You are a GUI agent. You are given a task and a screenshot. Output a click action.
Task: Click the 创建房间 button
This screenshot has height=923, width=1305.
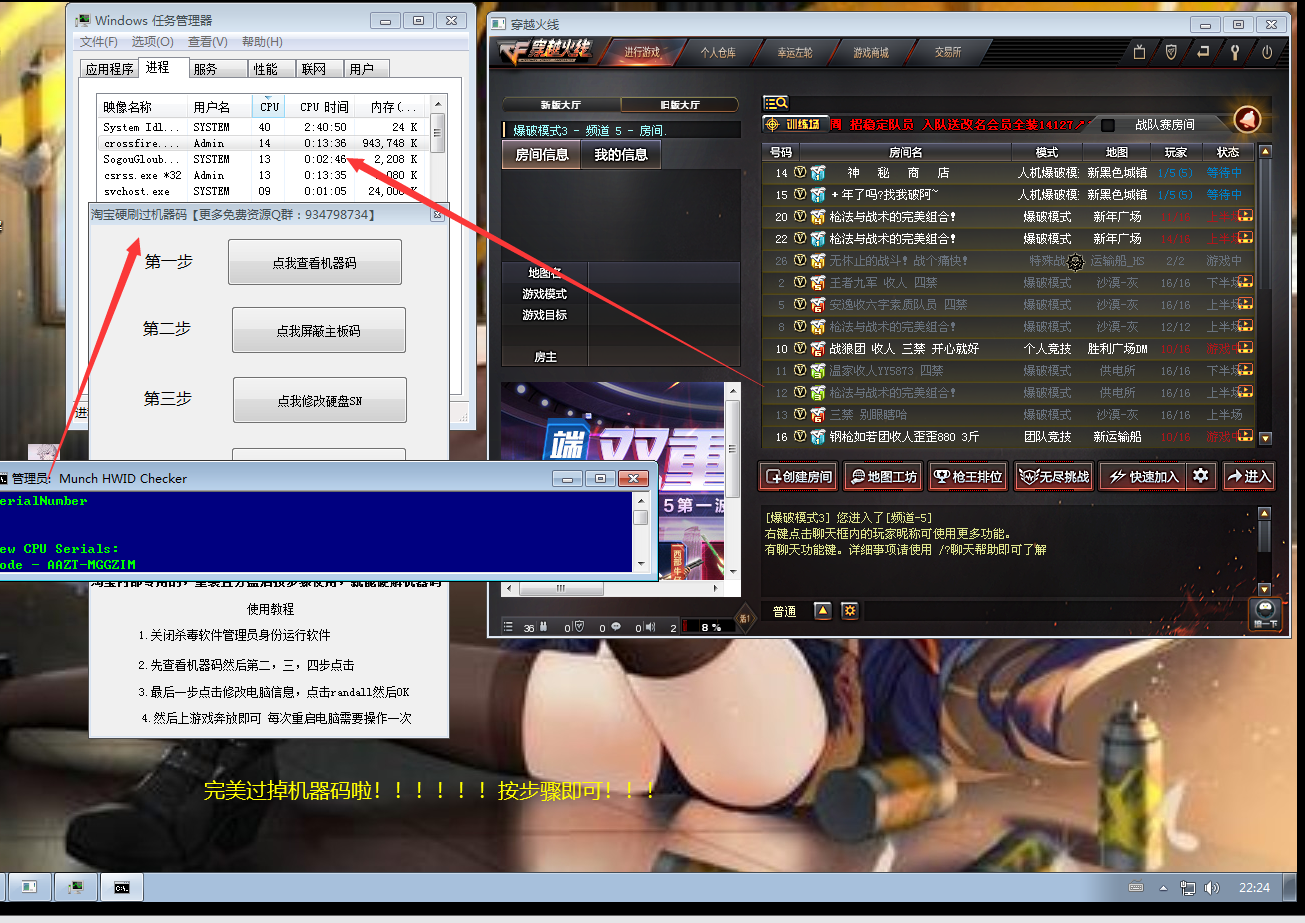[x=798, y=477]
